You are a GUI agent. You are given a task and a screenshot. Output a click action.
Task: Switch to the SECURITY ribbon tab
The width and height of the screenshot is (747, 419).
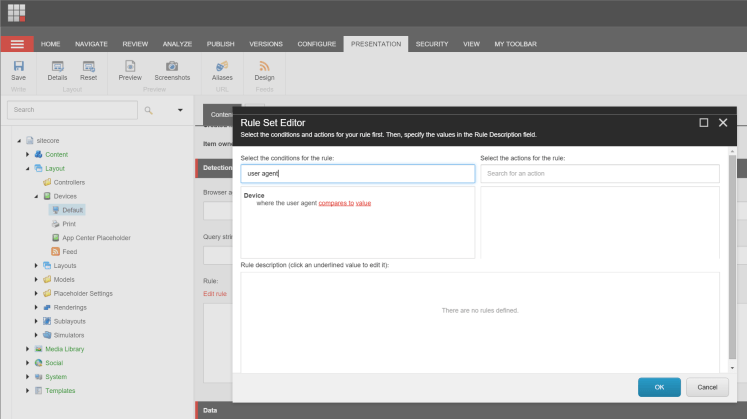[x=432, y=44]
